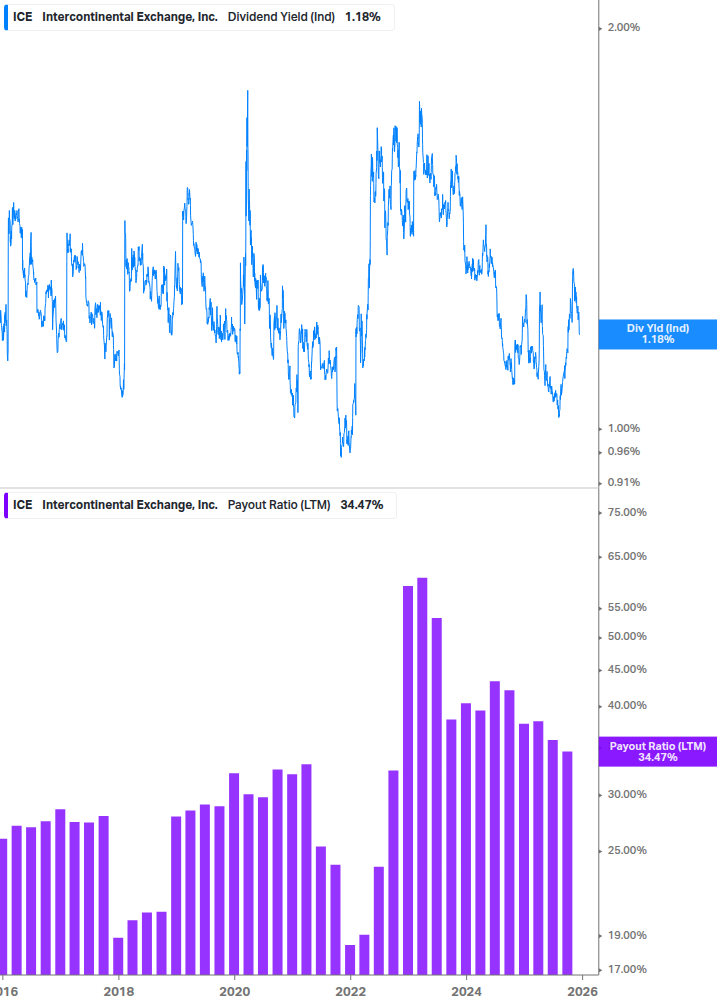
Task: Click the tallest payout ratio bar in 2023
Action: tap(422, 776)
